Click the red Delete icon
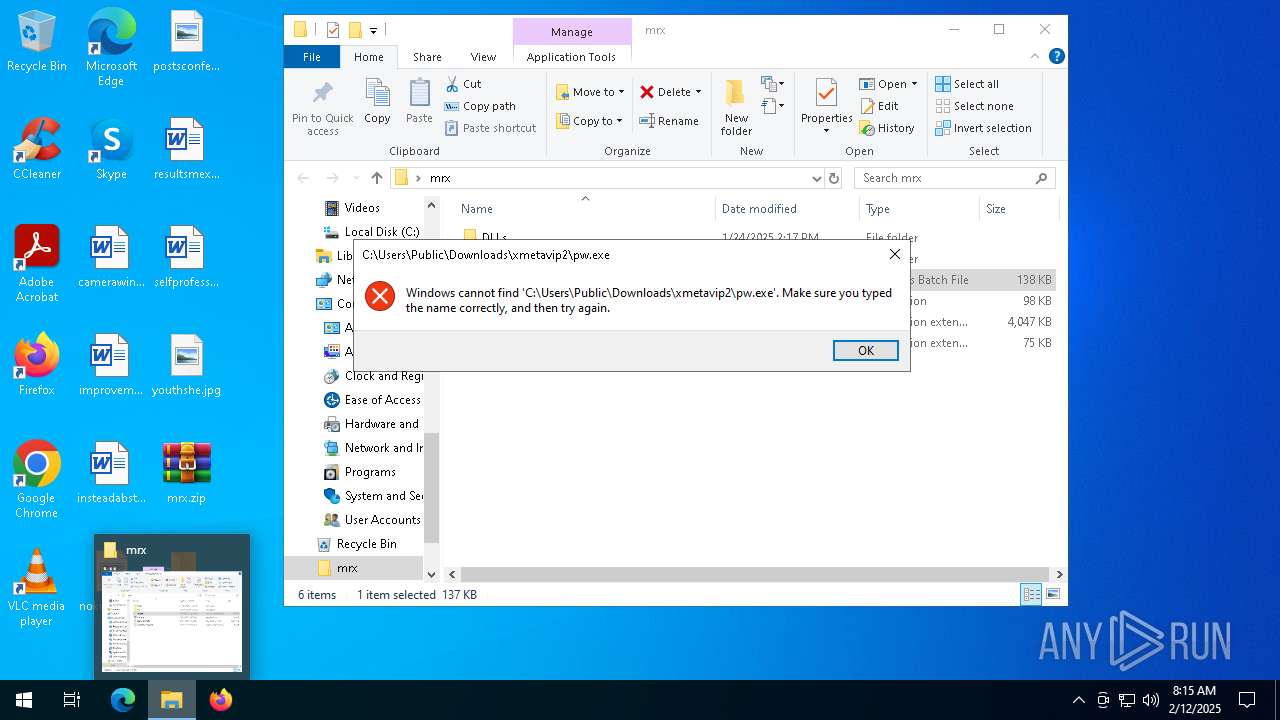This screenshot has height=720, width=1280. coord(647,92)
